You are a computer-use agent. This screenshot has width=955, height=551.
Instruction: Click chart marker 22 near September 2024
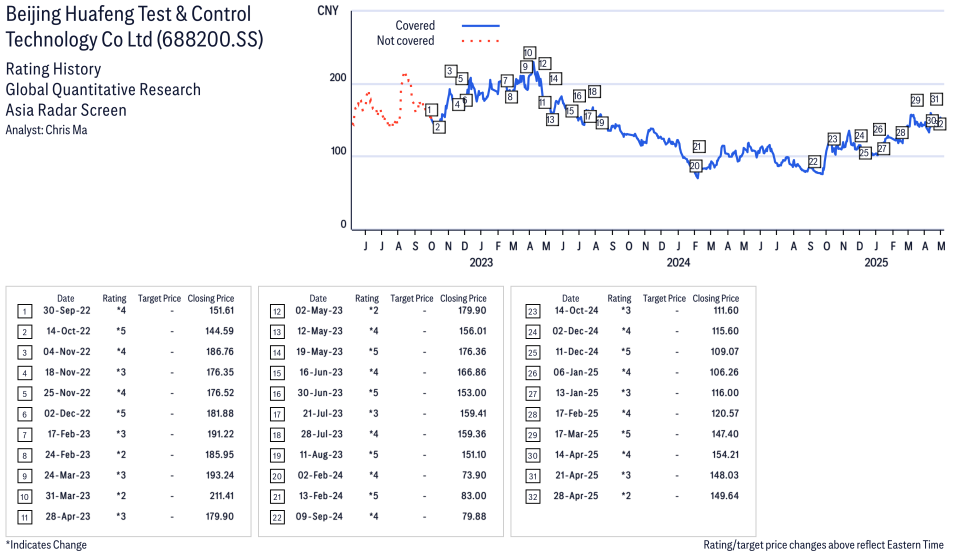(814, 161)
